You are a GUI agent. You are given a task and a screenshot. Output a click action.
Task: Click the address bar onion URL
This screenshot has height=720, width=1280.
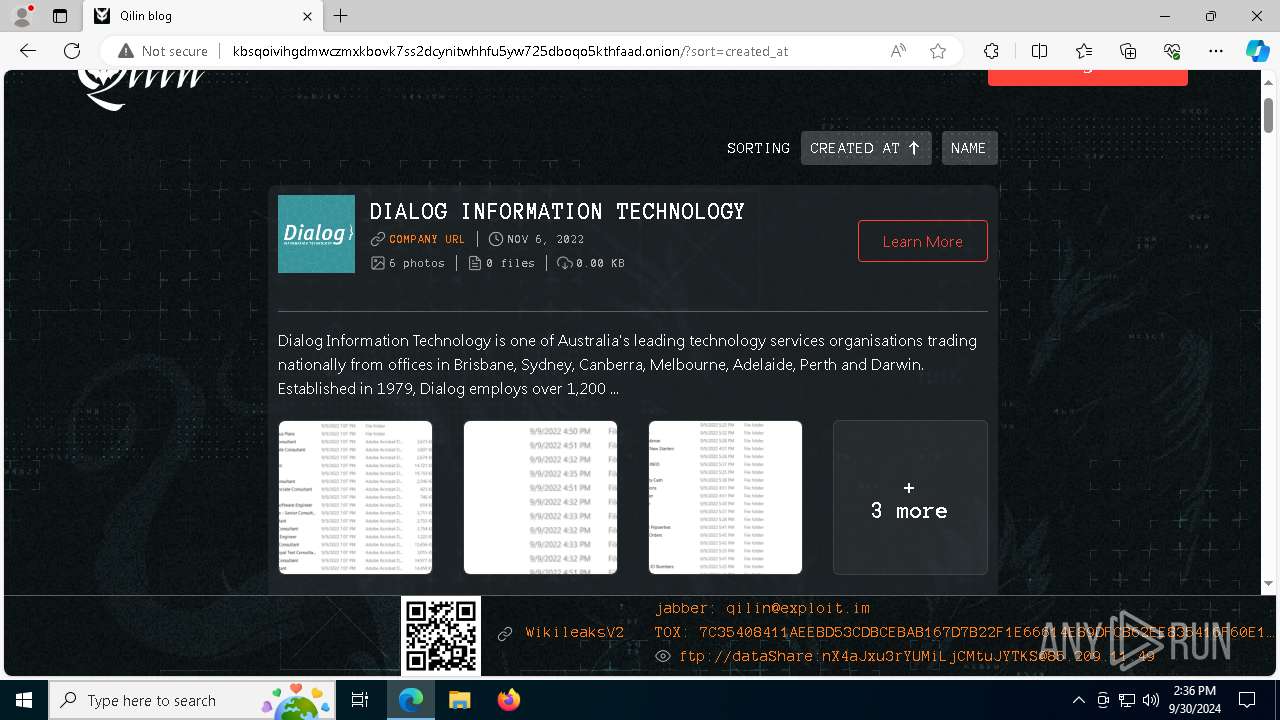coord(510,51)
